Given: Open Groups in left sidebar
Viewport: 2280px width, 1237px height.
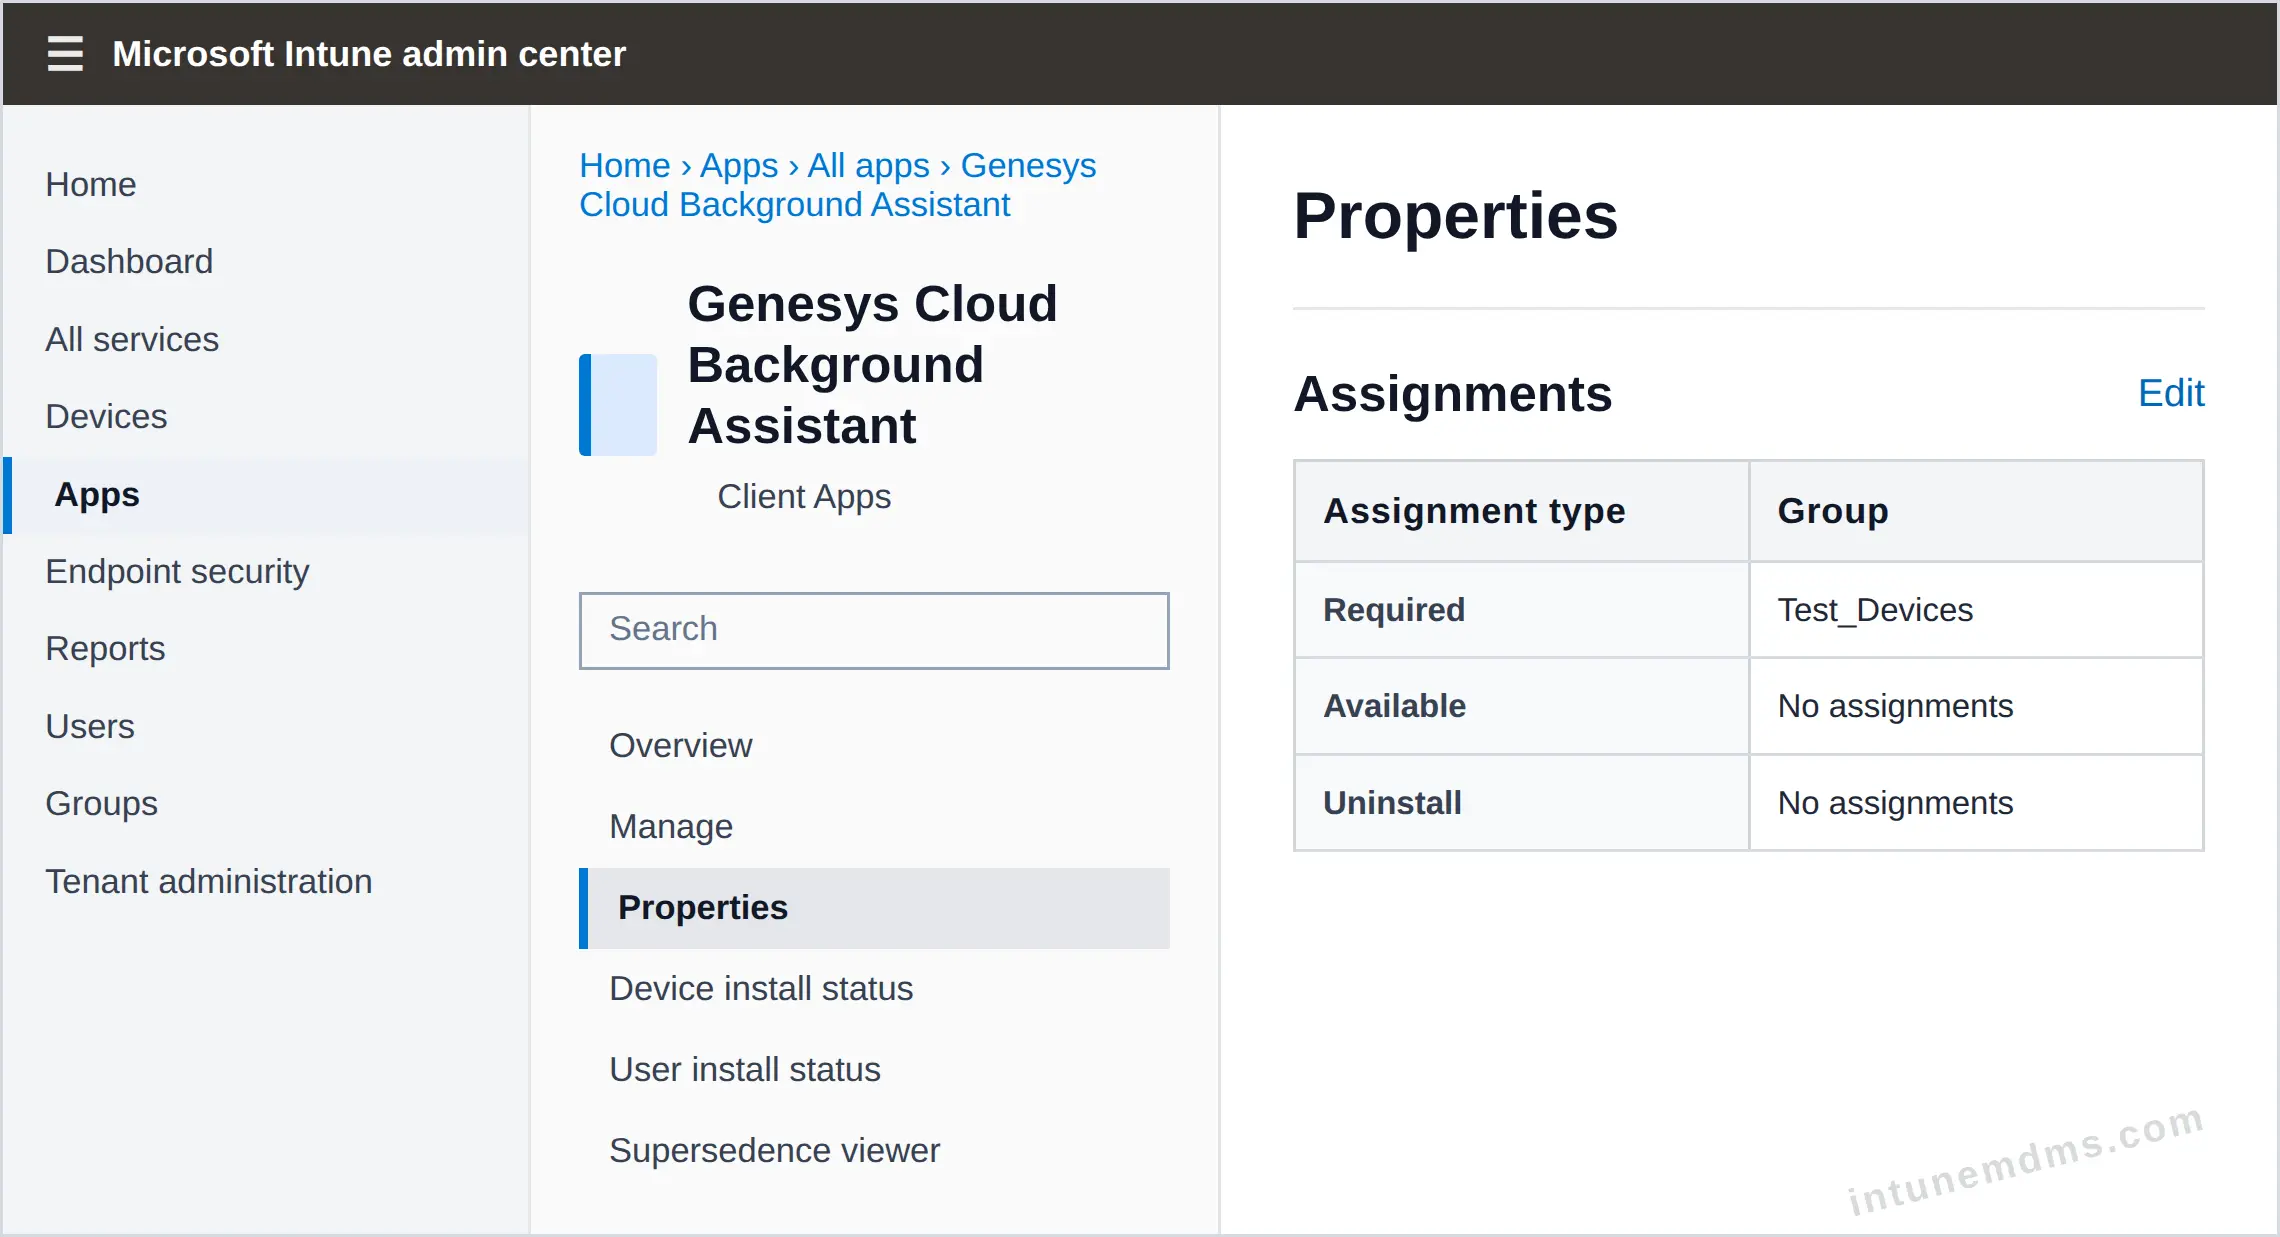Looking at the screenshot, I should [101, 803].
